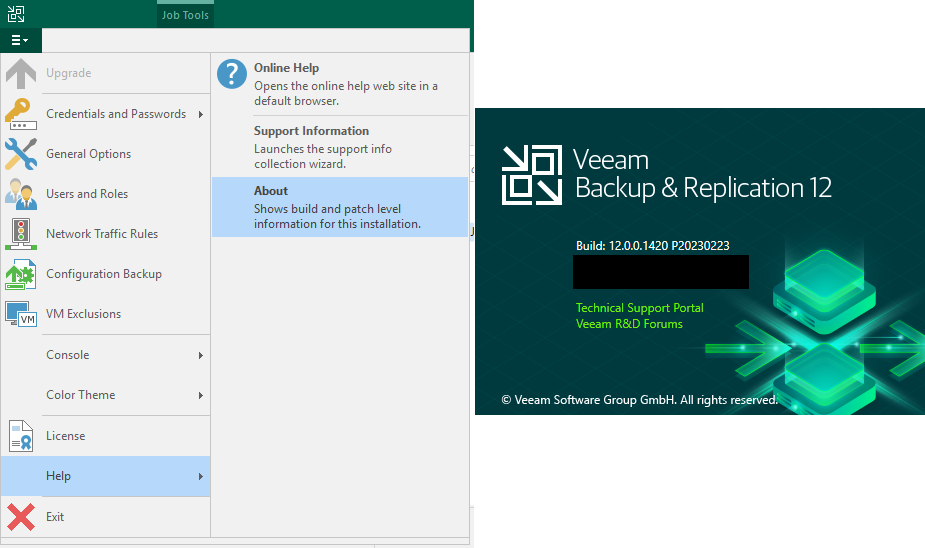
Task: Click the VM Exclusions monitor icon
Action: 21,314
